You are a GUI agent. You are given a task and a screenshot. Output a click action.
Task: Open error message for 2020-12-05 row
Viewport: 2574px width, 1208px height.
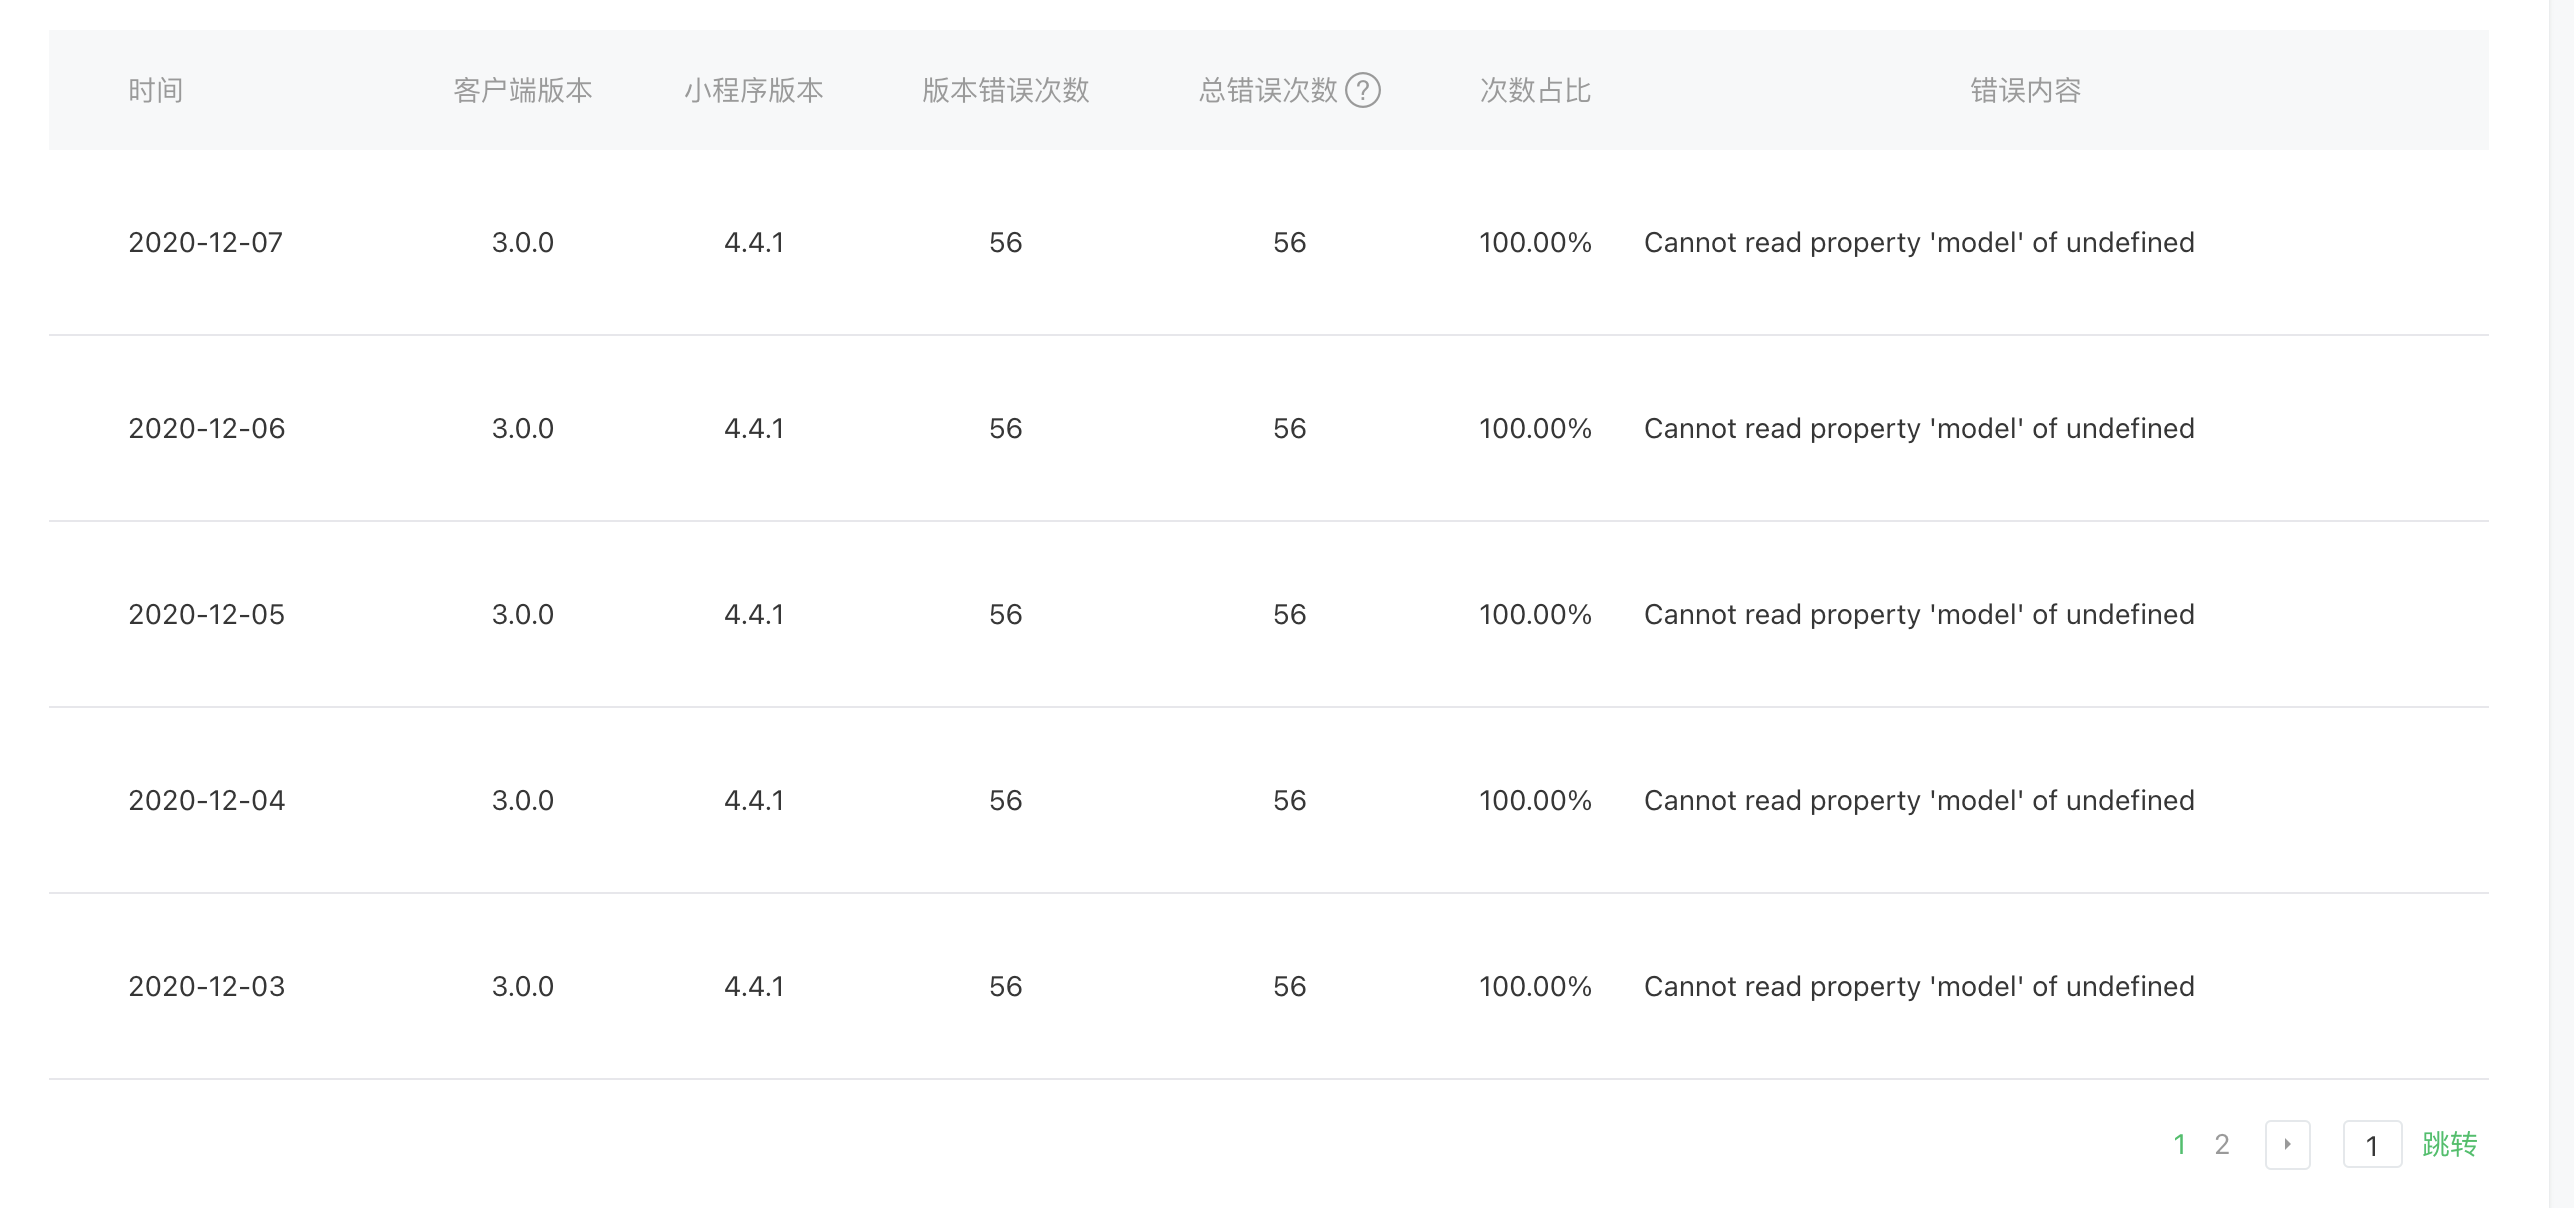click(1918, 614)
